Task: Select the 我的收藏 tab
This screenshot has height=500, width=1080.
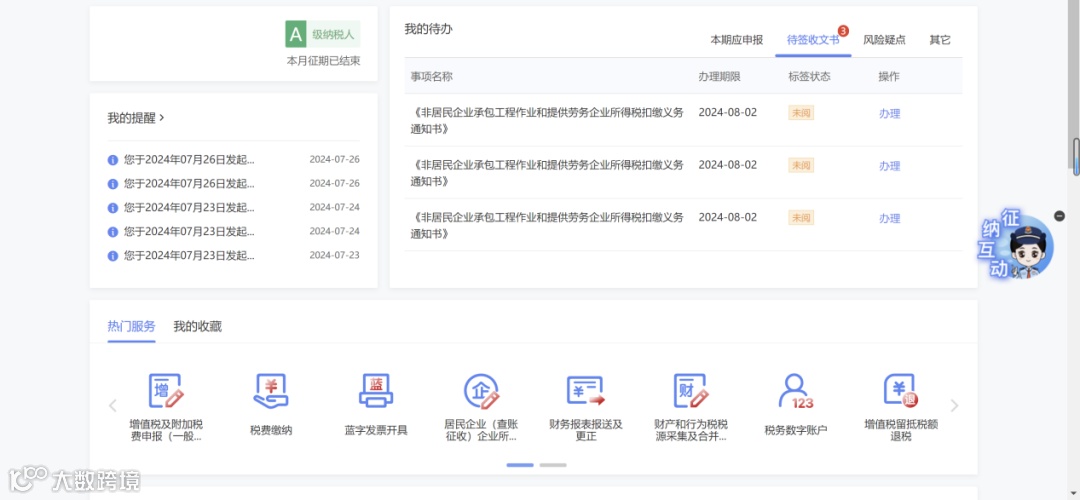Action: (x=198, y=326)
